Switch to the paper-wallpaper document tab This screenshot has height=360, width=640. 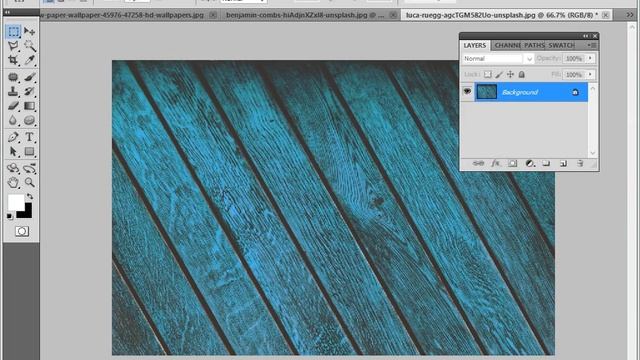tap(122, 15)
